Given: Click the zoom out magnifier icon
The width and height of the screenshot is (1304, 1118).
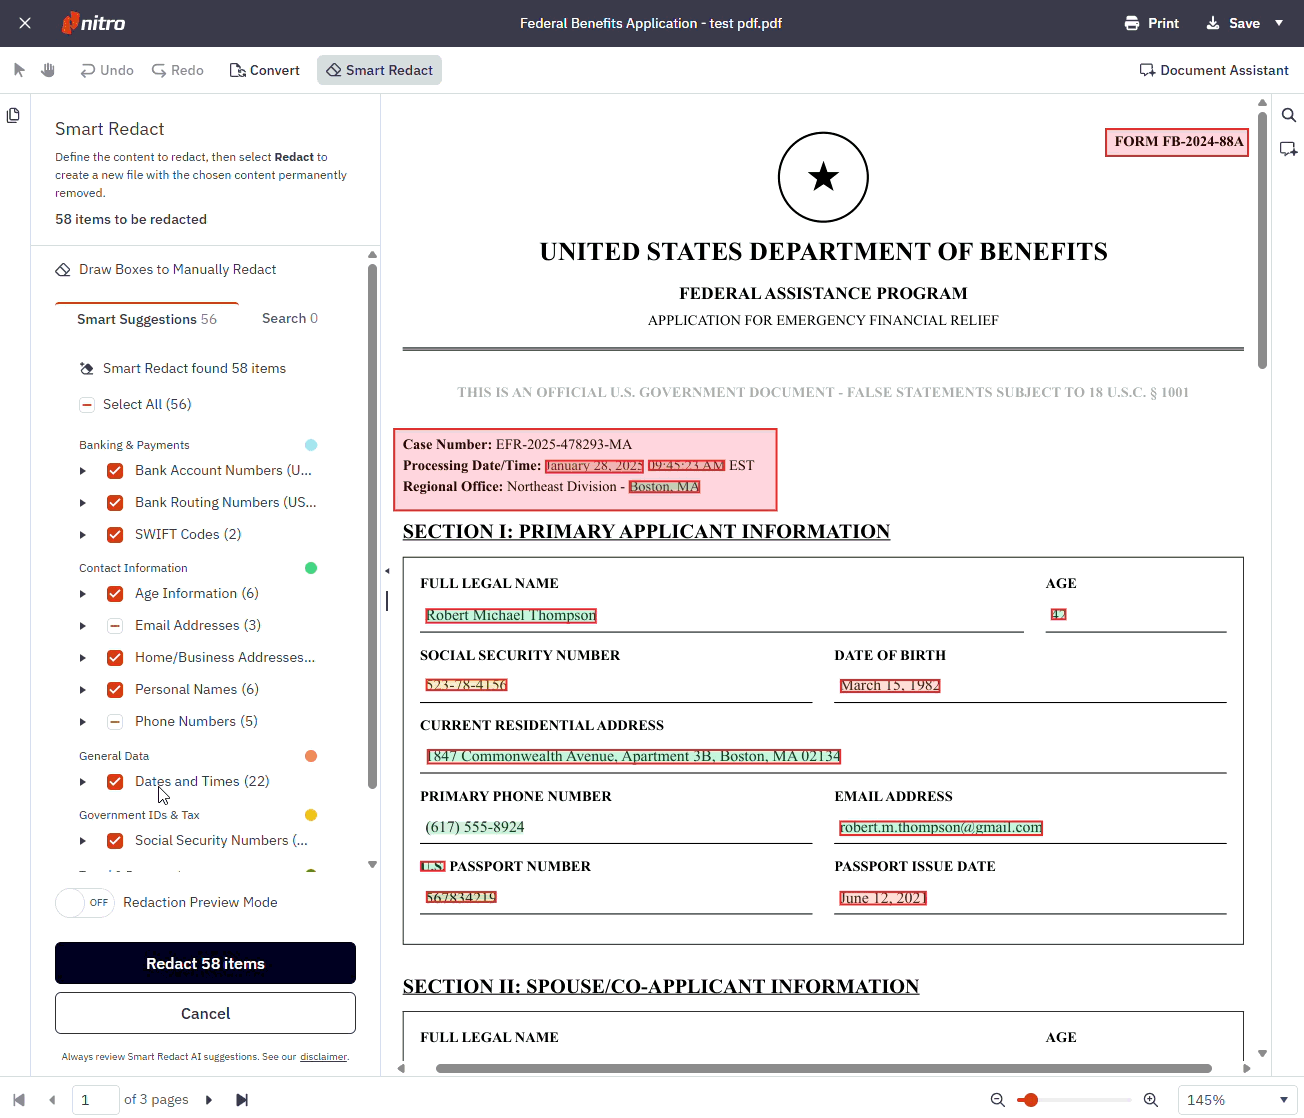Looking at the screenshot, I should tap(997, 1100).
